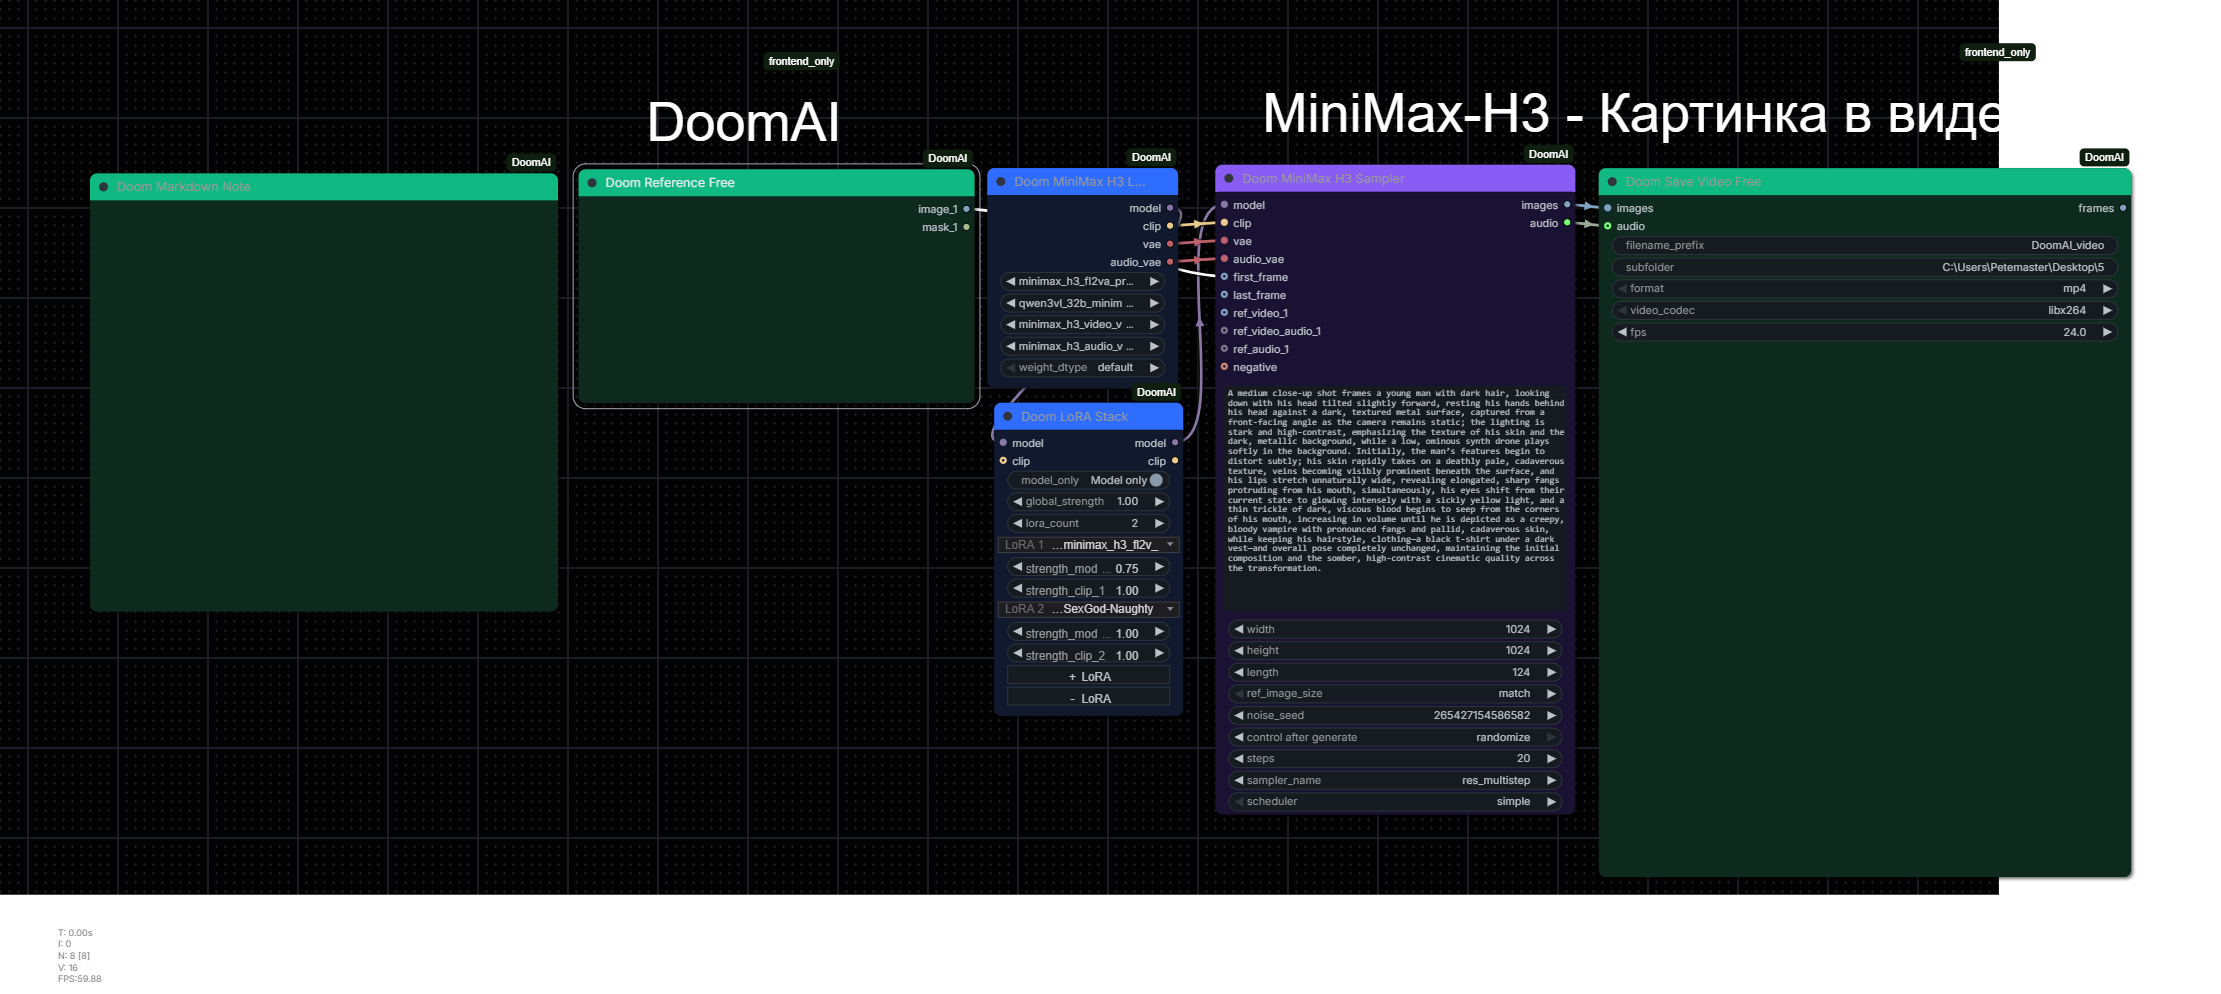
Task: Click the mask_1 output port
Action: 966,227
